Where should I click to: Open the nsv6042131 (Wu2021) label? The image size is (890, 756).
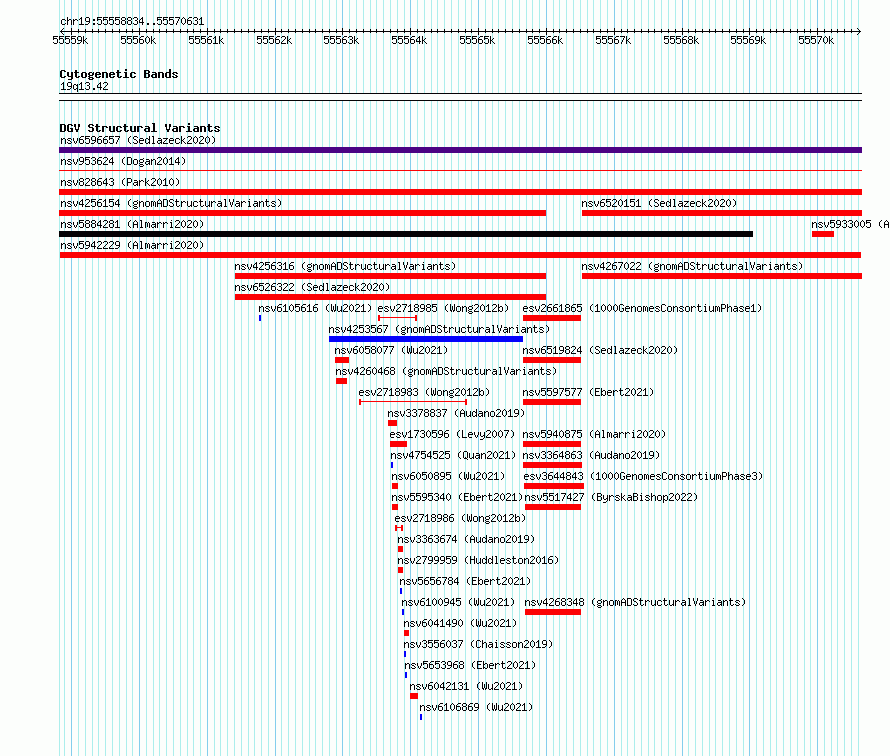466,686
